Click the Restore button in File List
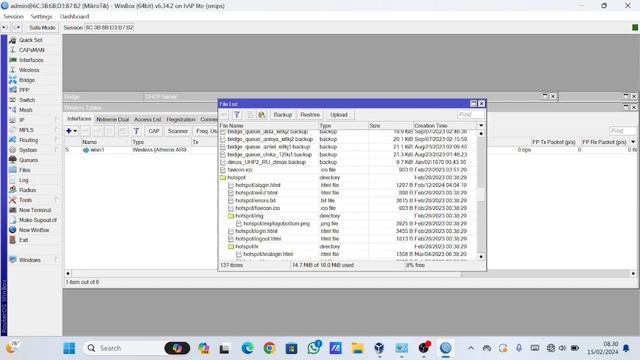This screenshot has width=640, height=360. (310, 115)
